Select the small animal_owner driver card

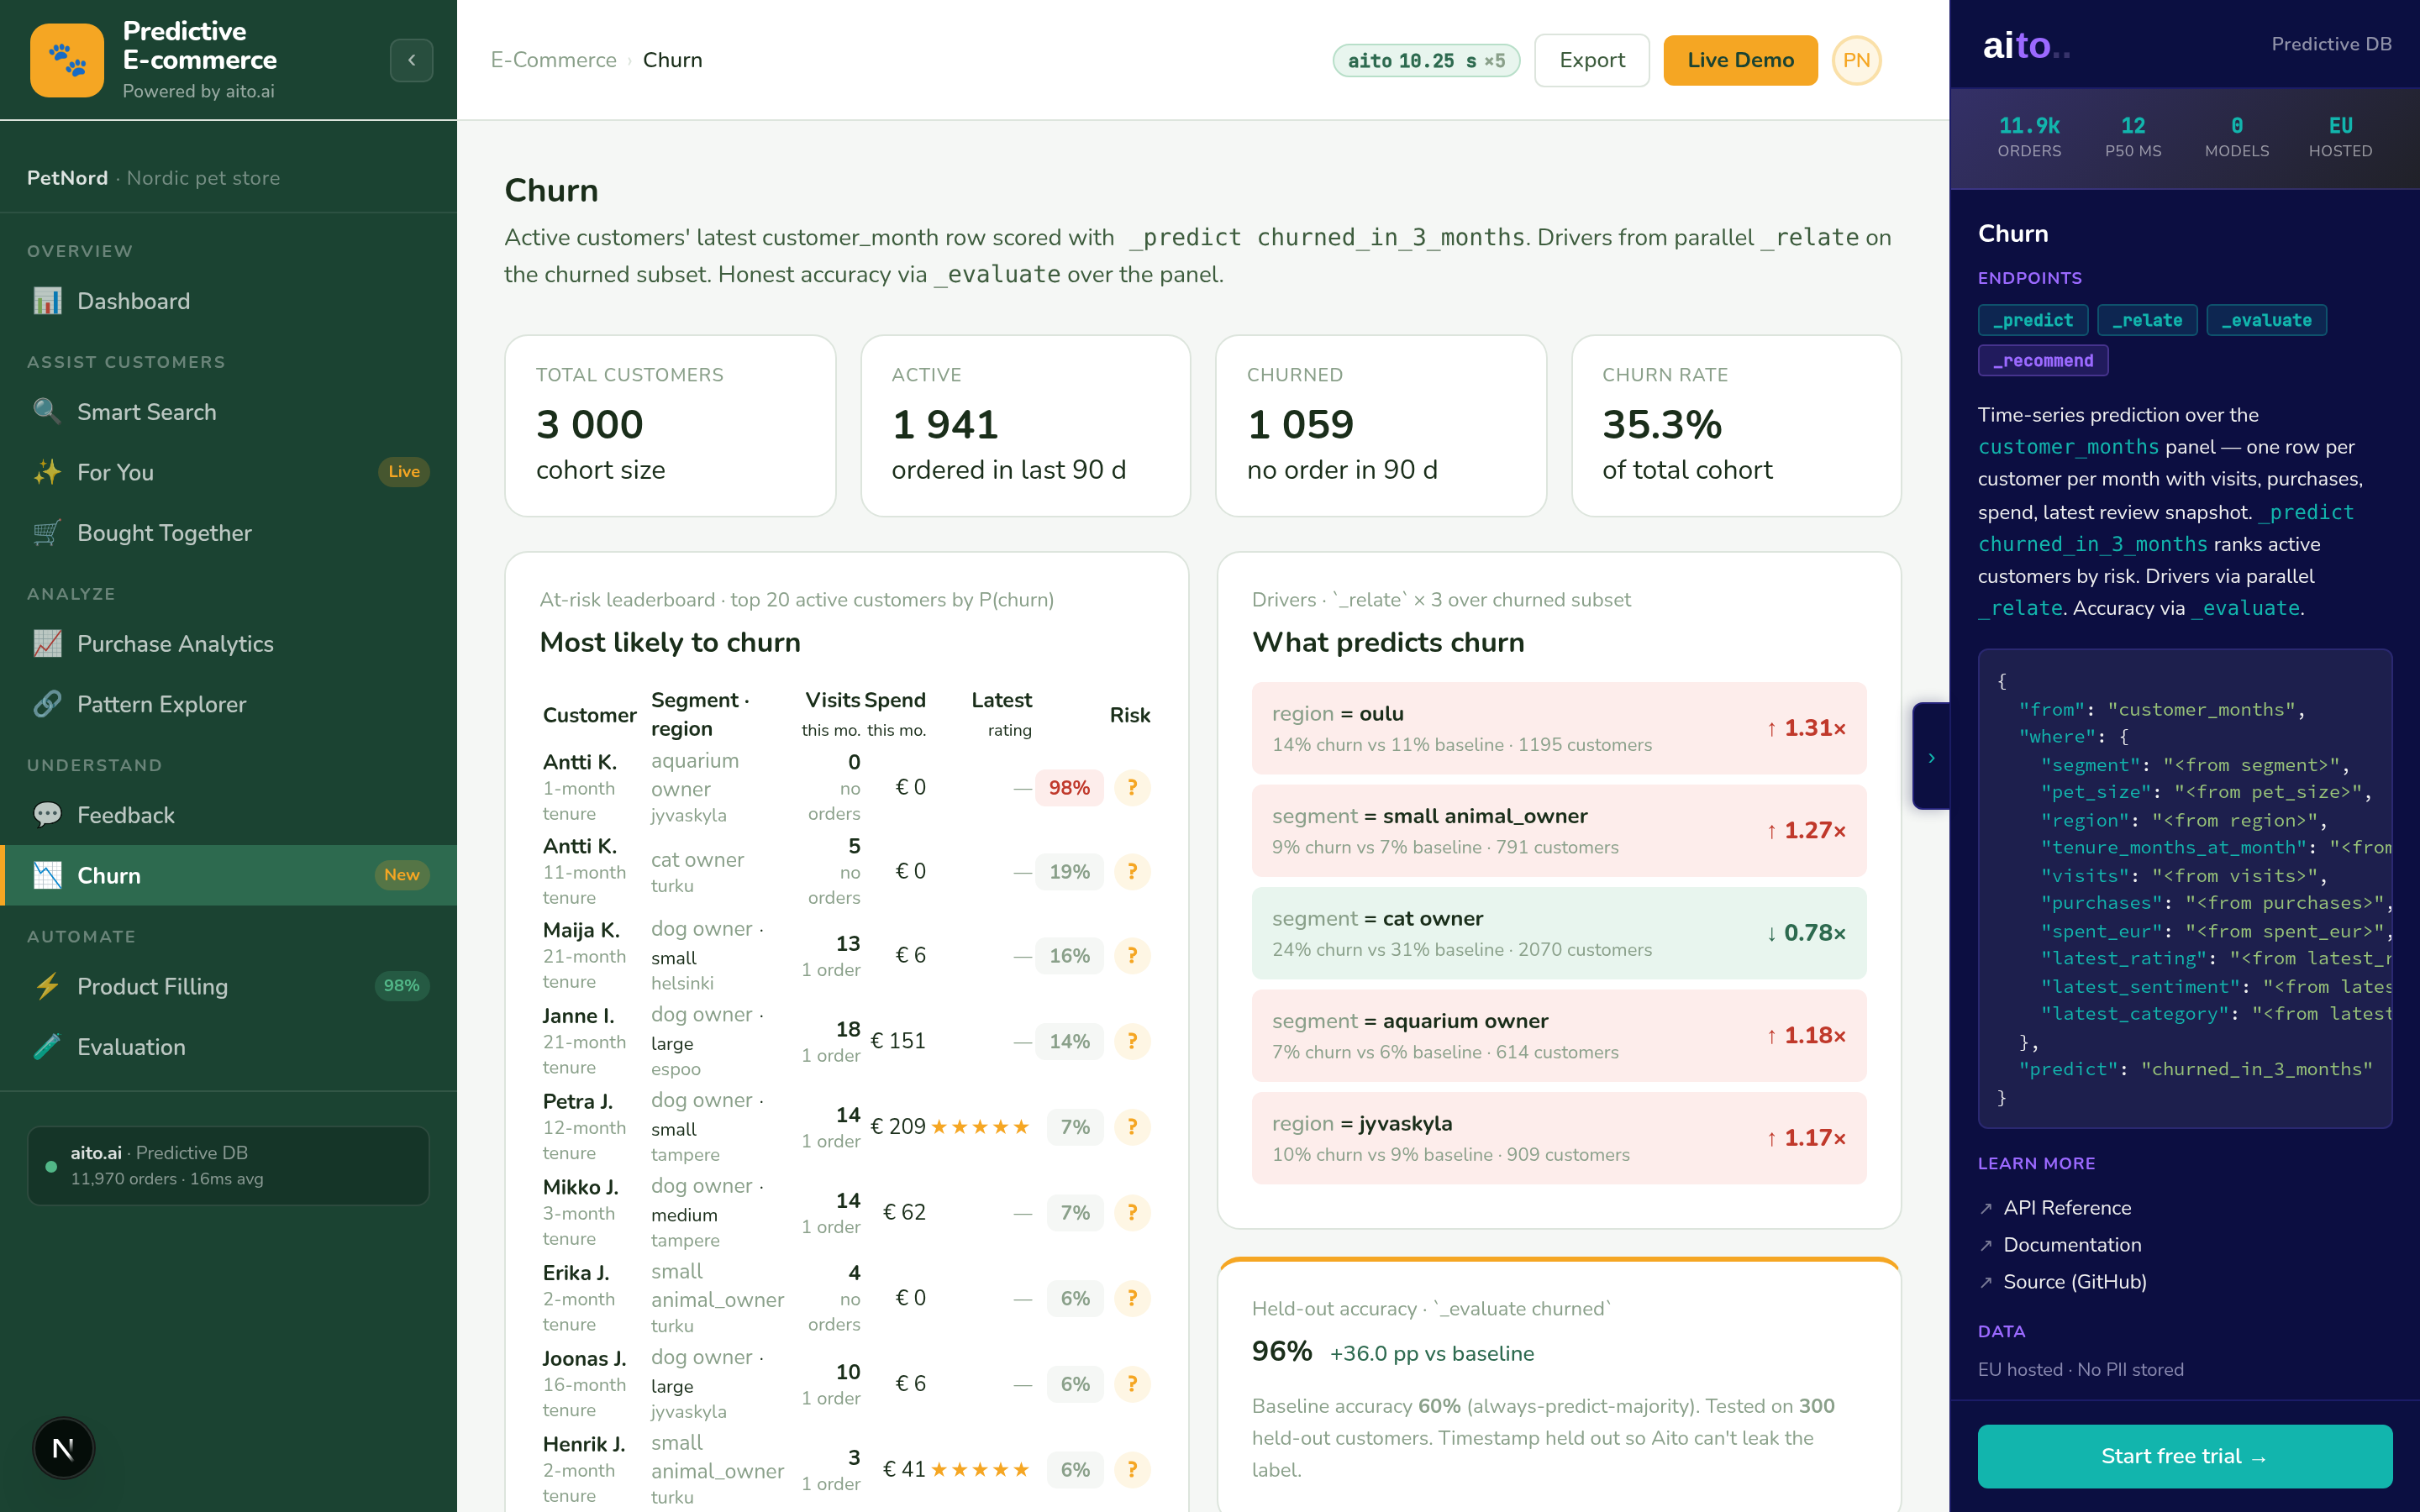(1558, 830)
